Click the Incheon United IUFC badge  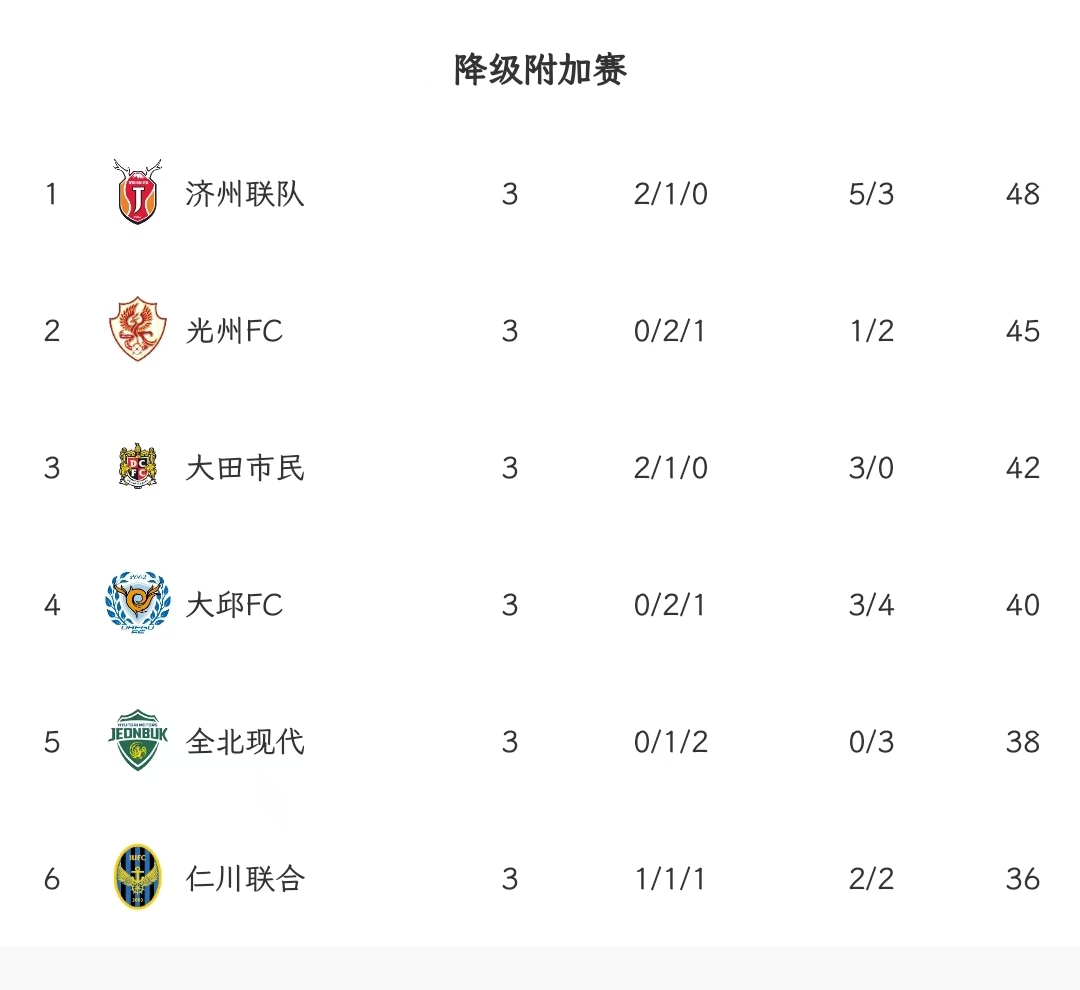point(138,876)
